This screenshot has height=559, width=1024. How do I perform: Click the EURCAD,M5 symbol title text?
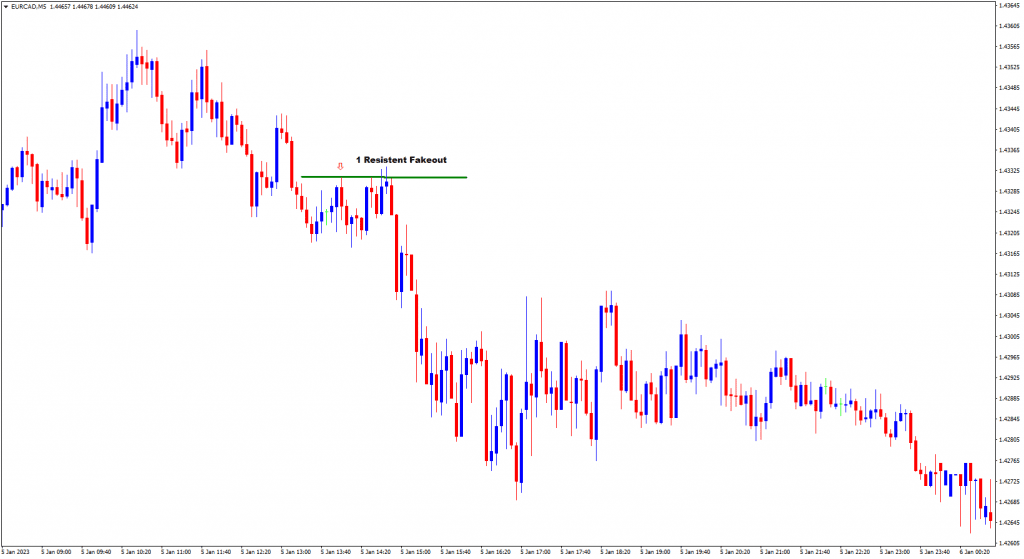click(x=28, y=7)
